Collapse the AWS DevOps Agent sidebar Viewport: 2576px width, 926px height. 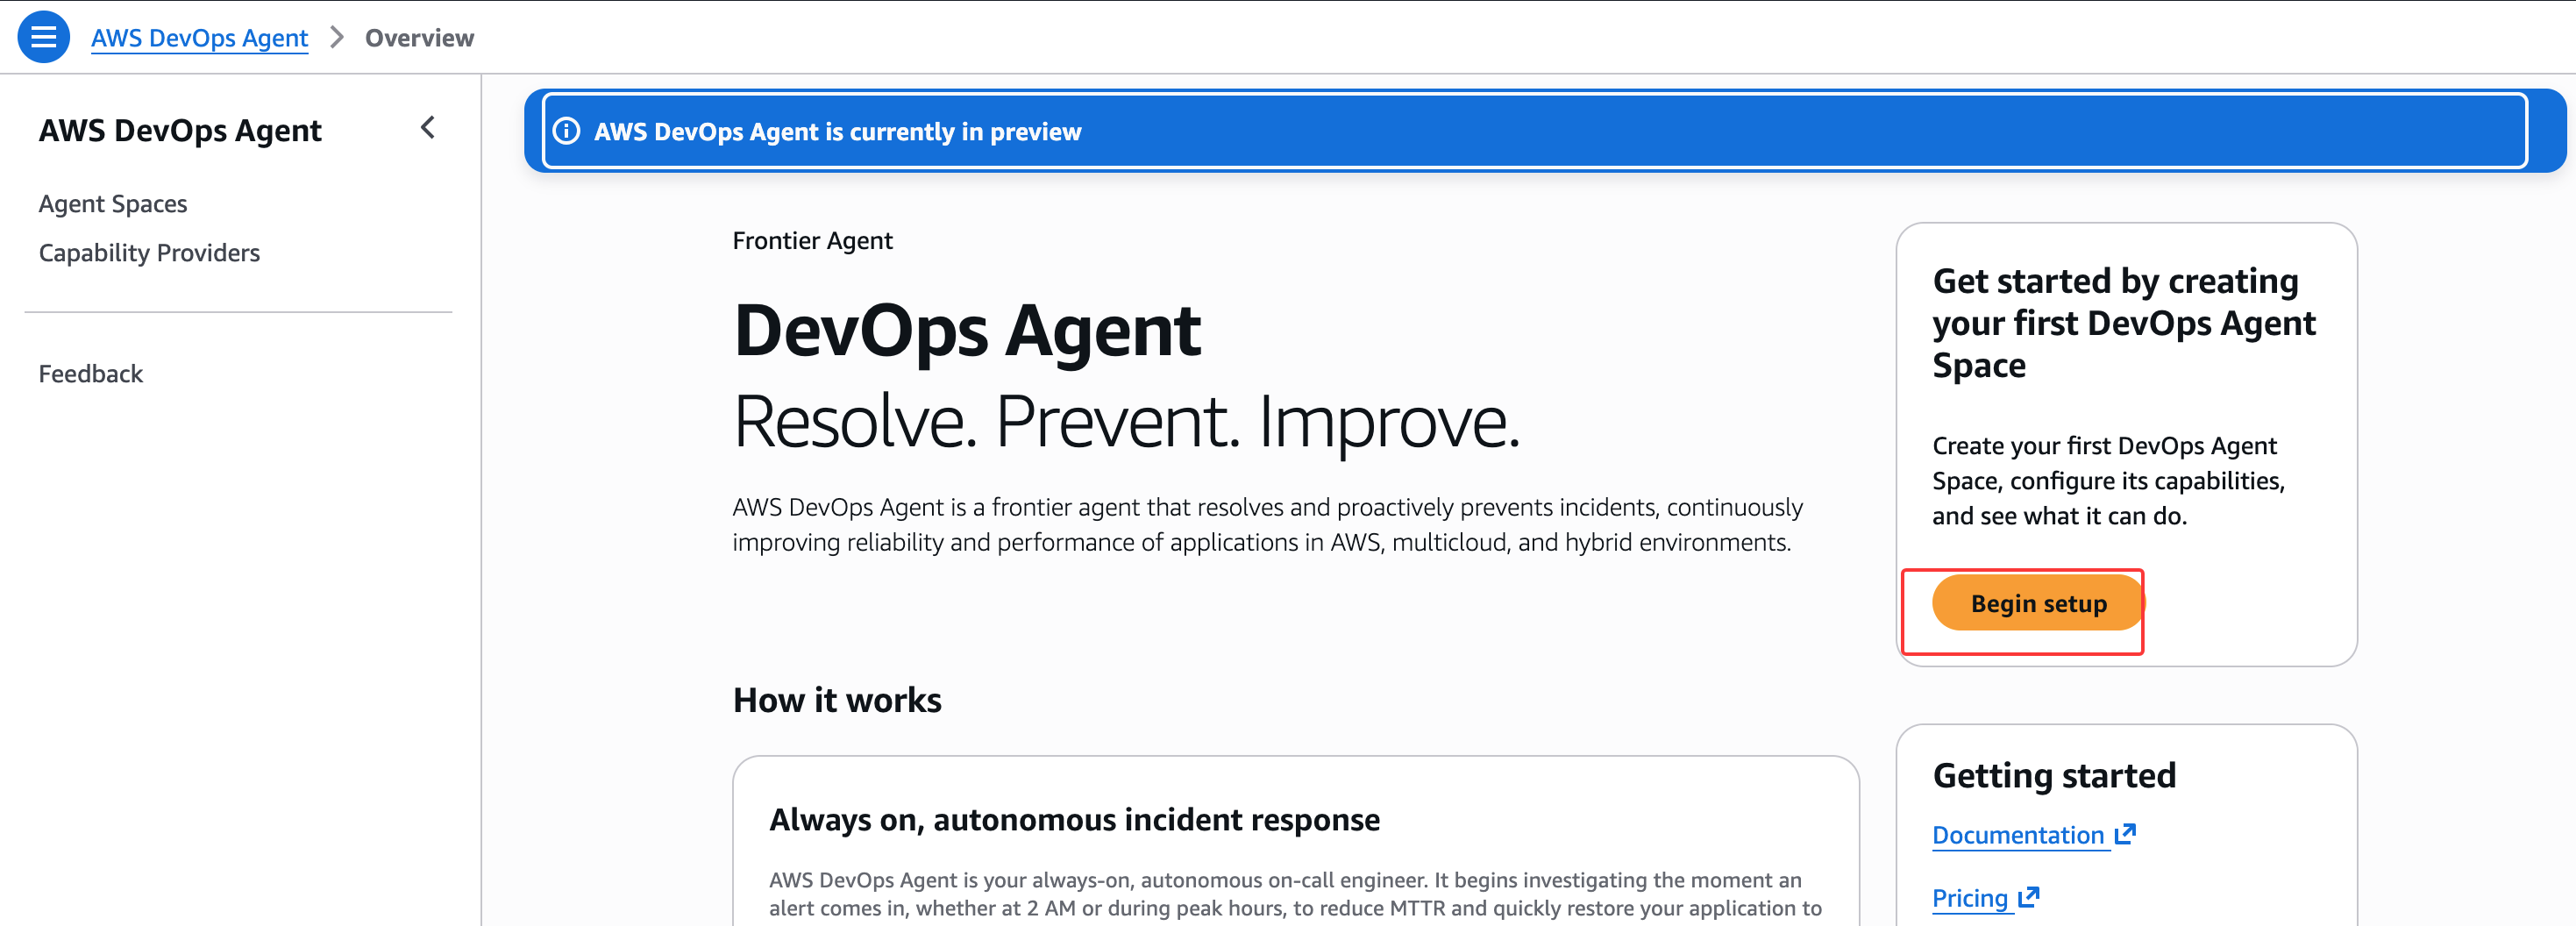coord(428,128)
